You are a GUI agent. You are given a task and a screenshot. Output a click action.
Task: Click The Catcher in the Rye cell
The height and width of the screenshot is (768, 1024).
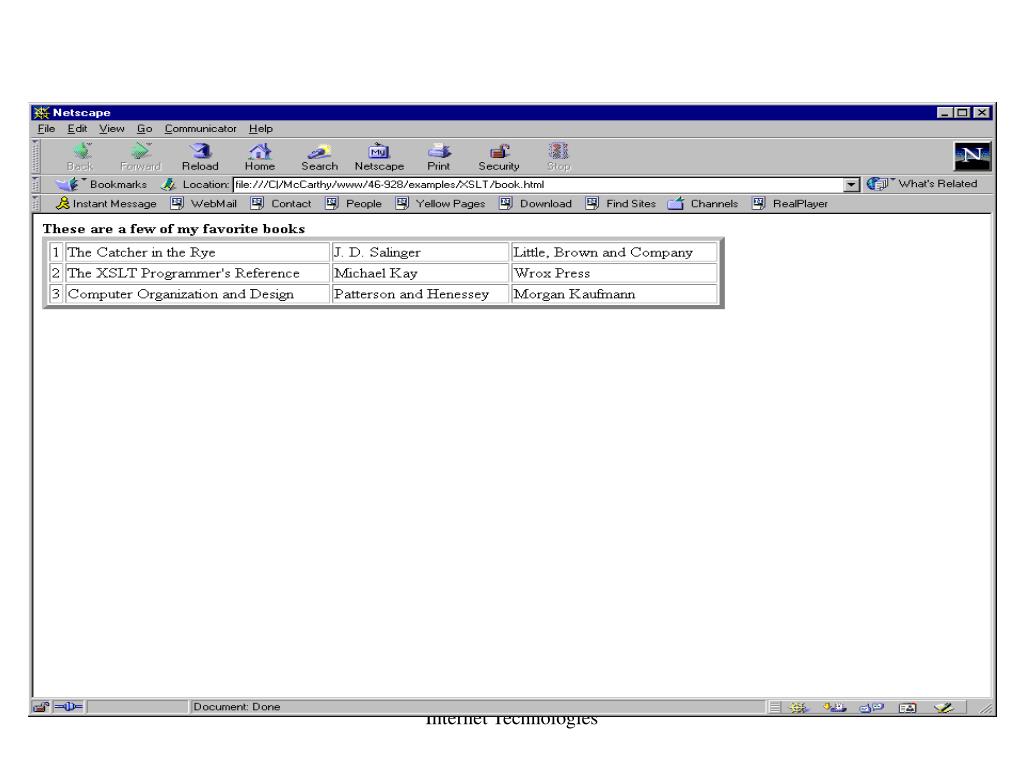pos(197,252)
